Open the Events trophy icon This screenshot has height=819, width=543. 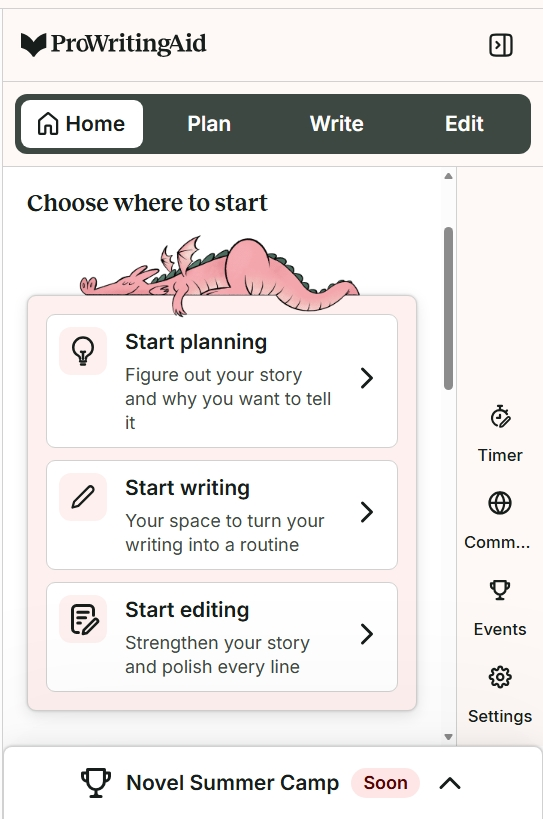pyautogui.click(x=500, y=590)
